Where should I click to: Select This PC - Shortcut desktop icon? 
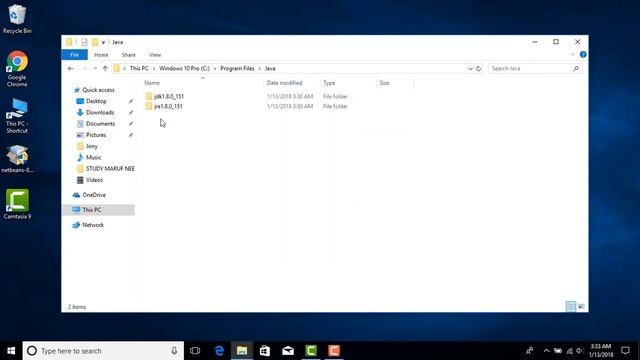17,116
